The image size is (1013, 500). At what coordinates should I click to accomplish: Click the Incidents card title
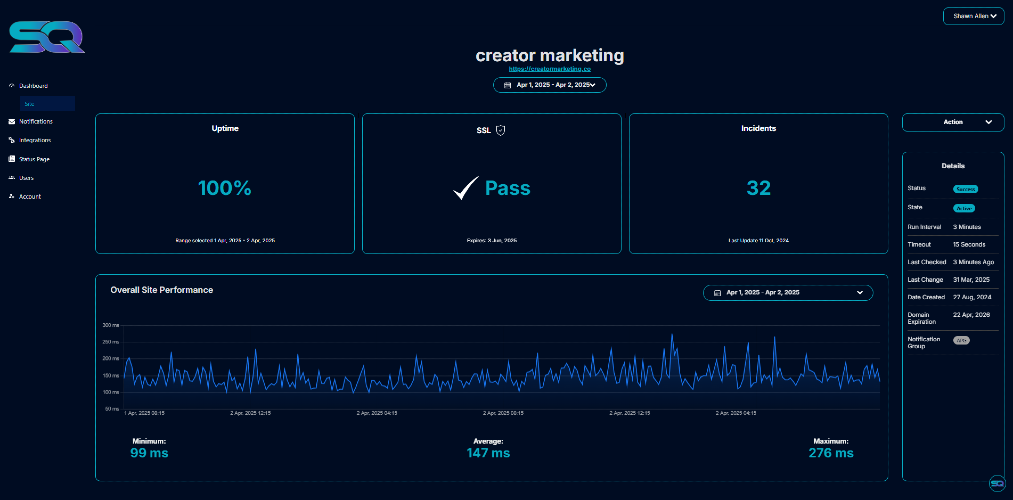pyautogui.click(x=758, y=129)
